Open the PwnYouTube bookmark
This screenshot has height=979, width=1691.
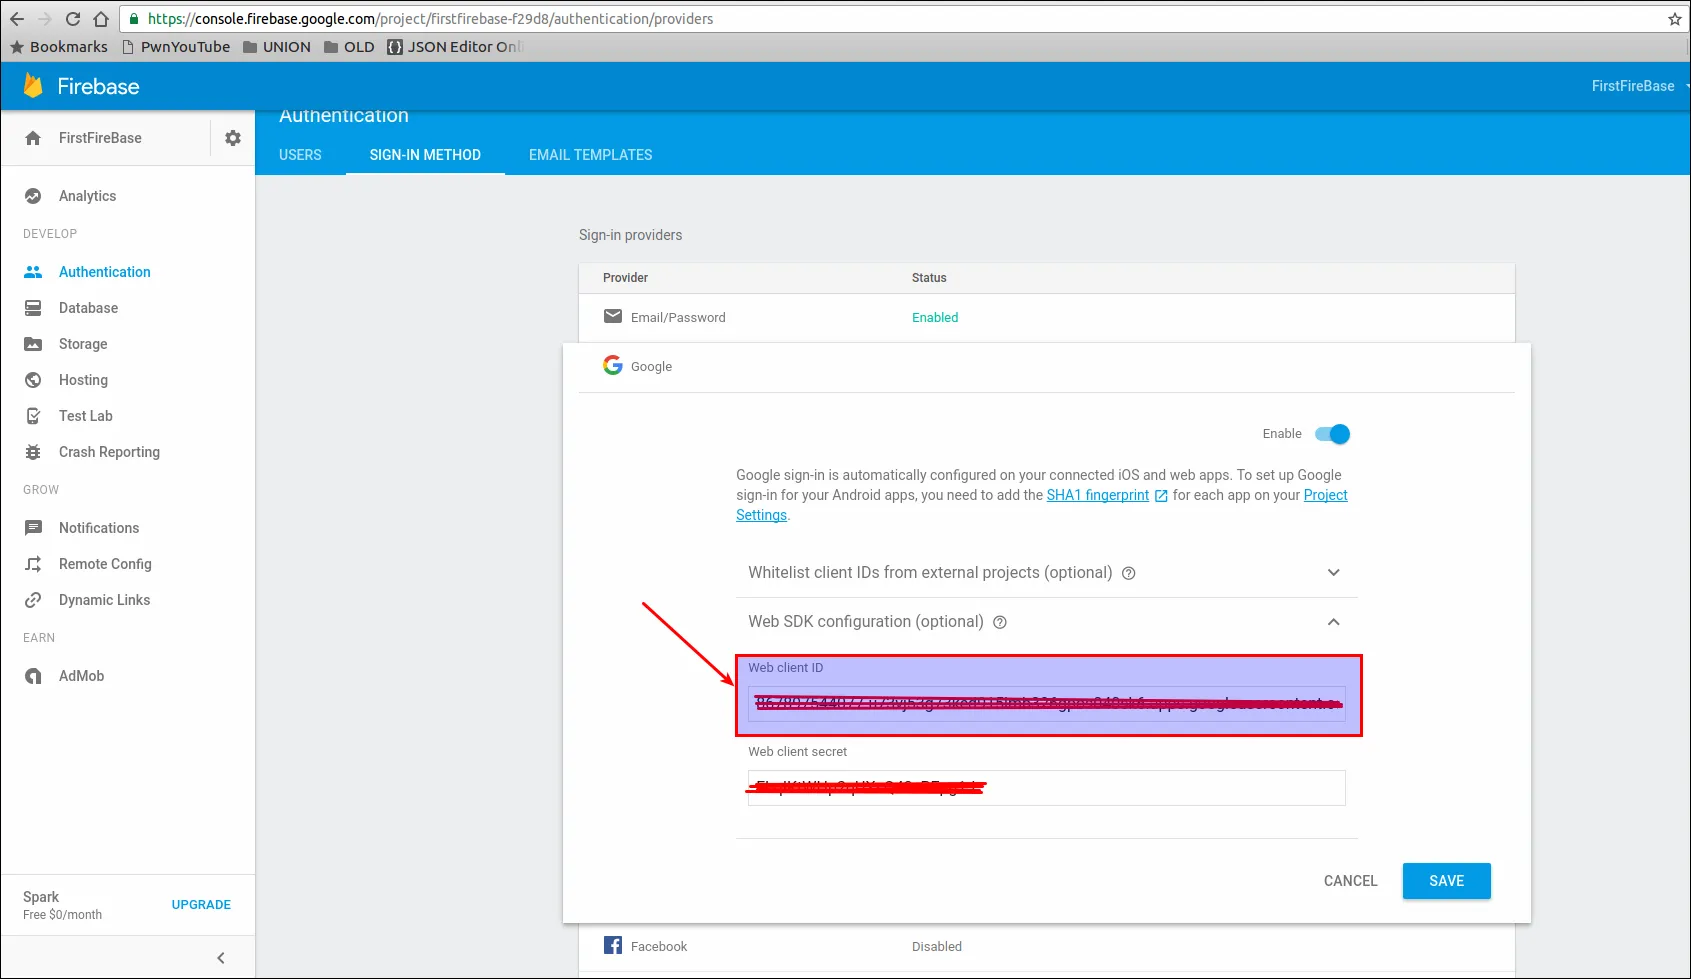pyautogui.click(x=176, y=47)
